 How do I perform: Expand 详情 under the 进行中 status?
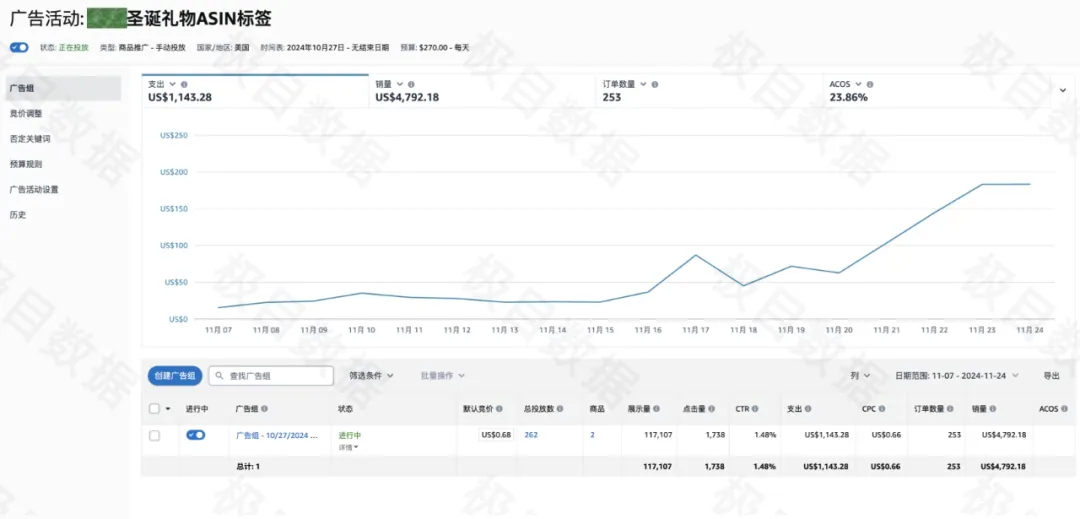coord(349,447)
